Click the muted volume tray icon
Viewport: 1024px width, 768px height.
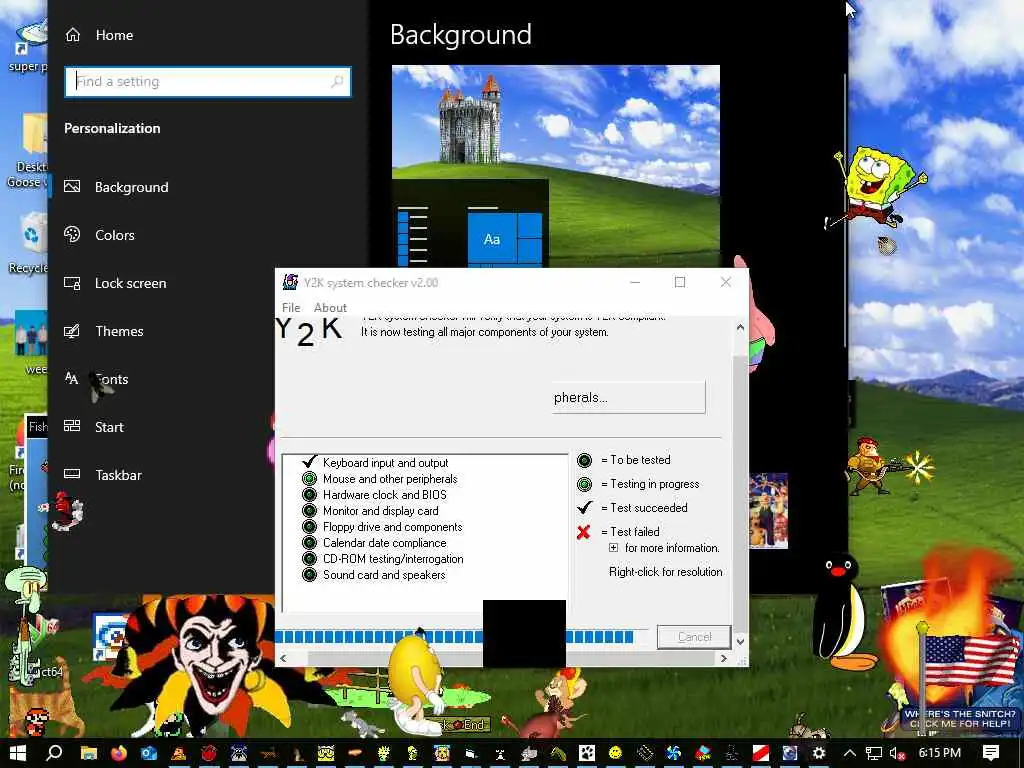pyautogui.click(x=898, y=753)
